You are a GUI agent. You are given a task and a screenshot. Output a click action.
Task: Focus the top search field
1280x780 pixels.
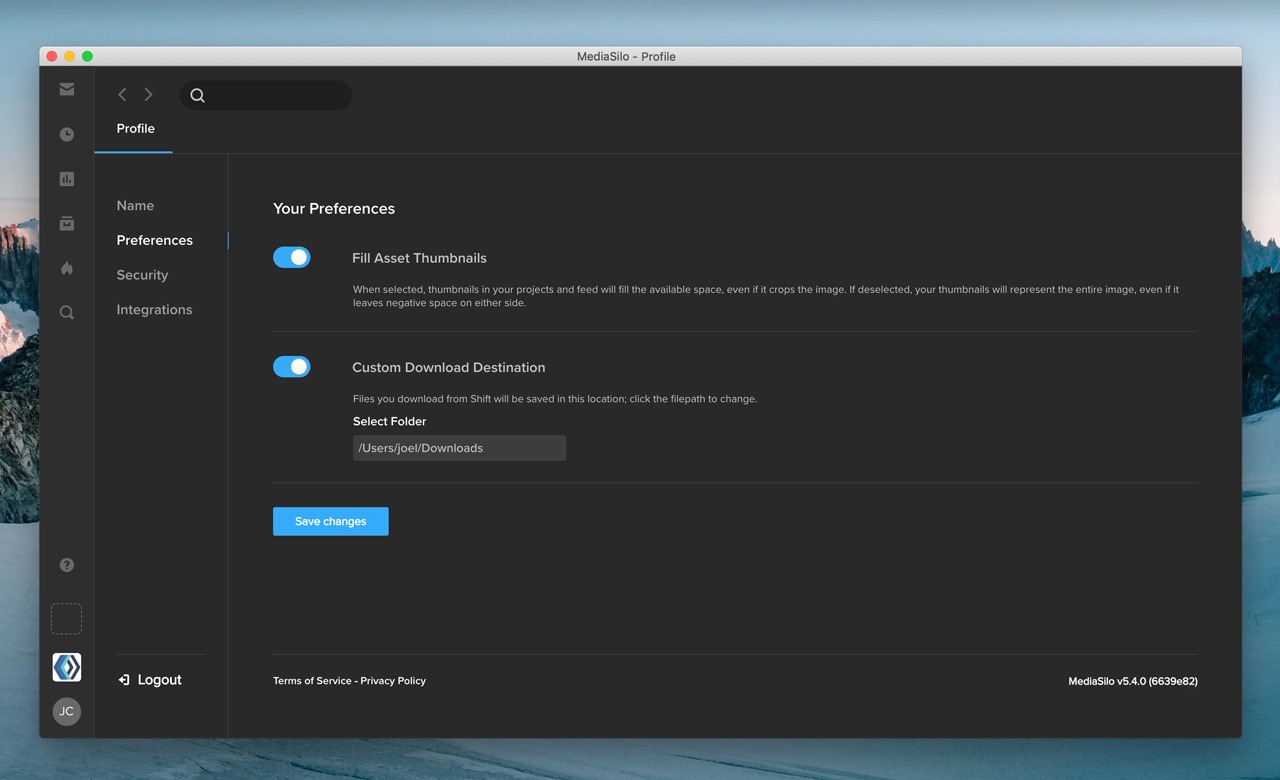tap(266, 95)
